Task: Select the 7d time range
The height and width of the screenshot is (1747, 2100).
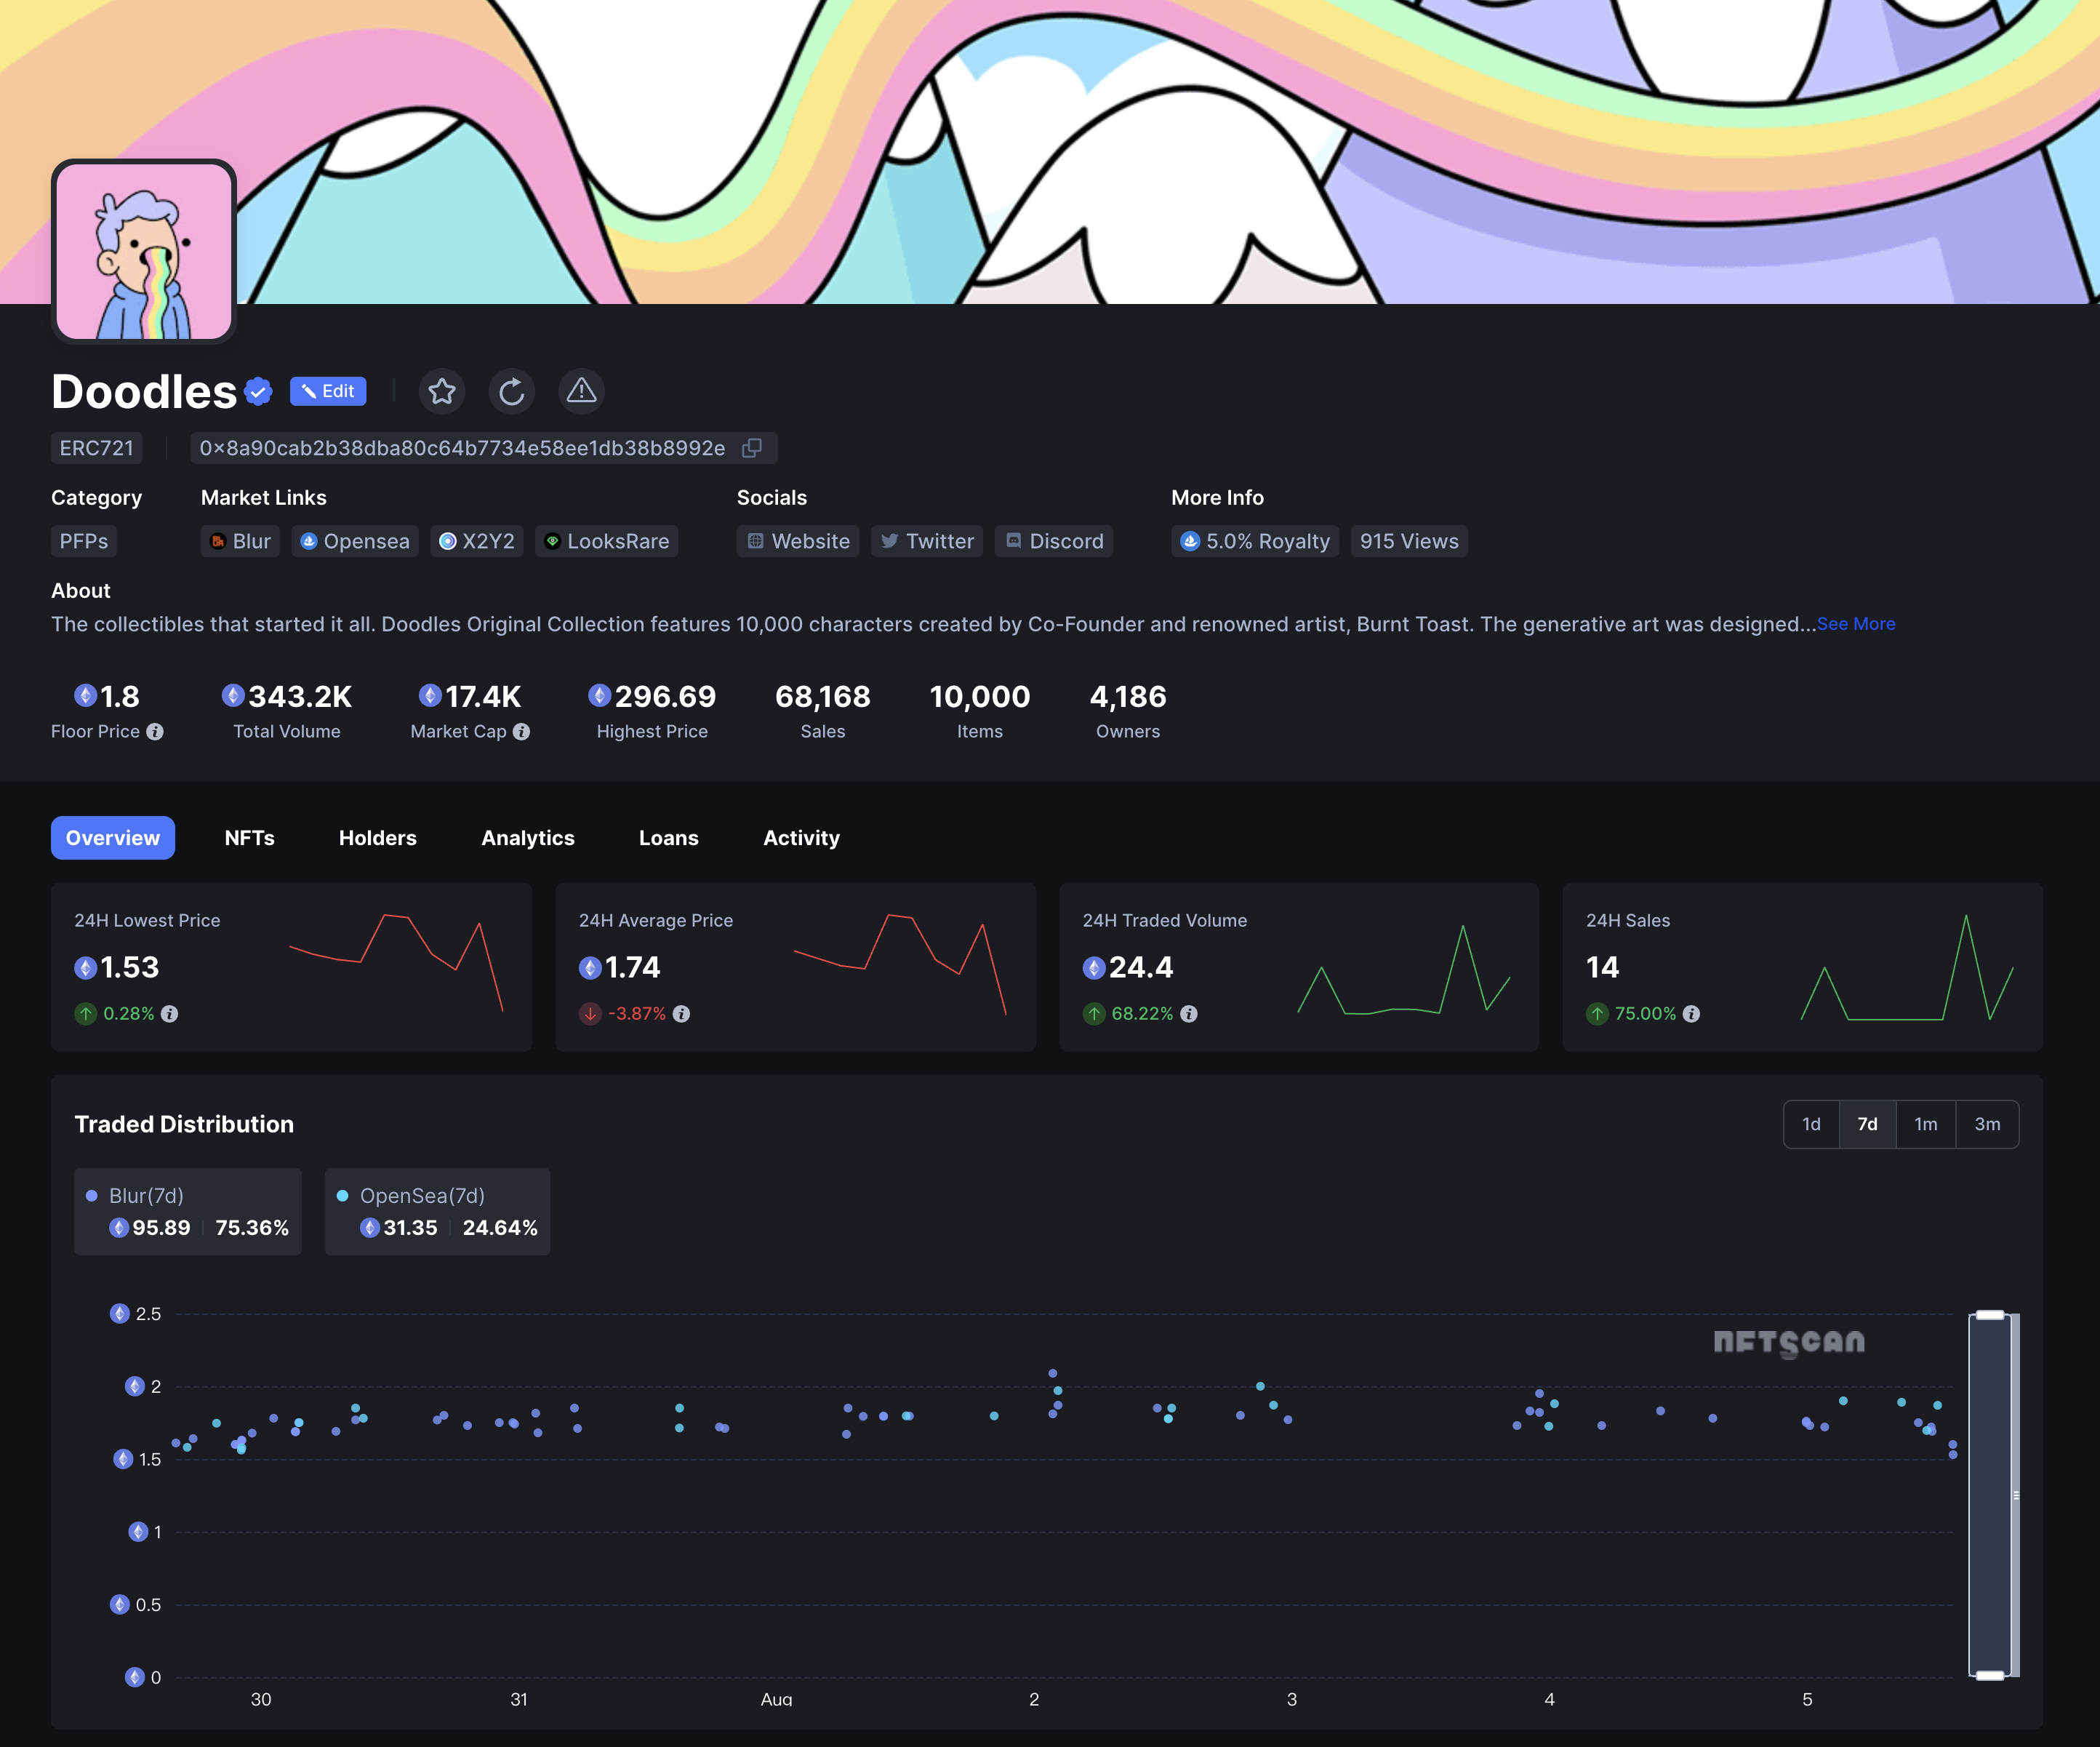Action: tap(1867, 1124)
